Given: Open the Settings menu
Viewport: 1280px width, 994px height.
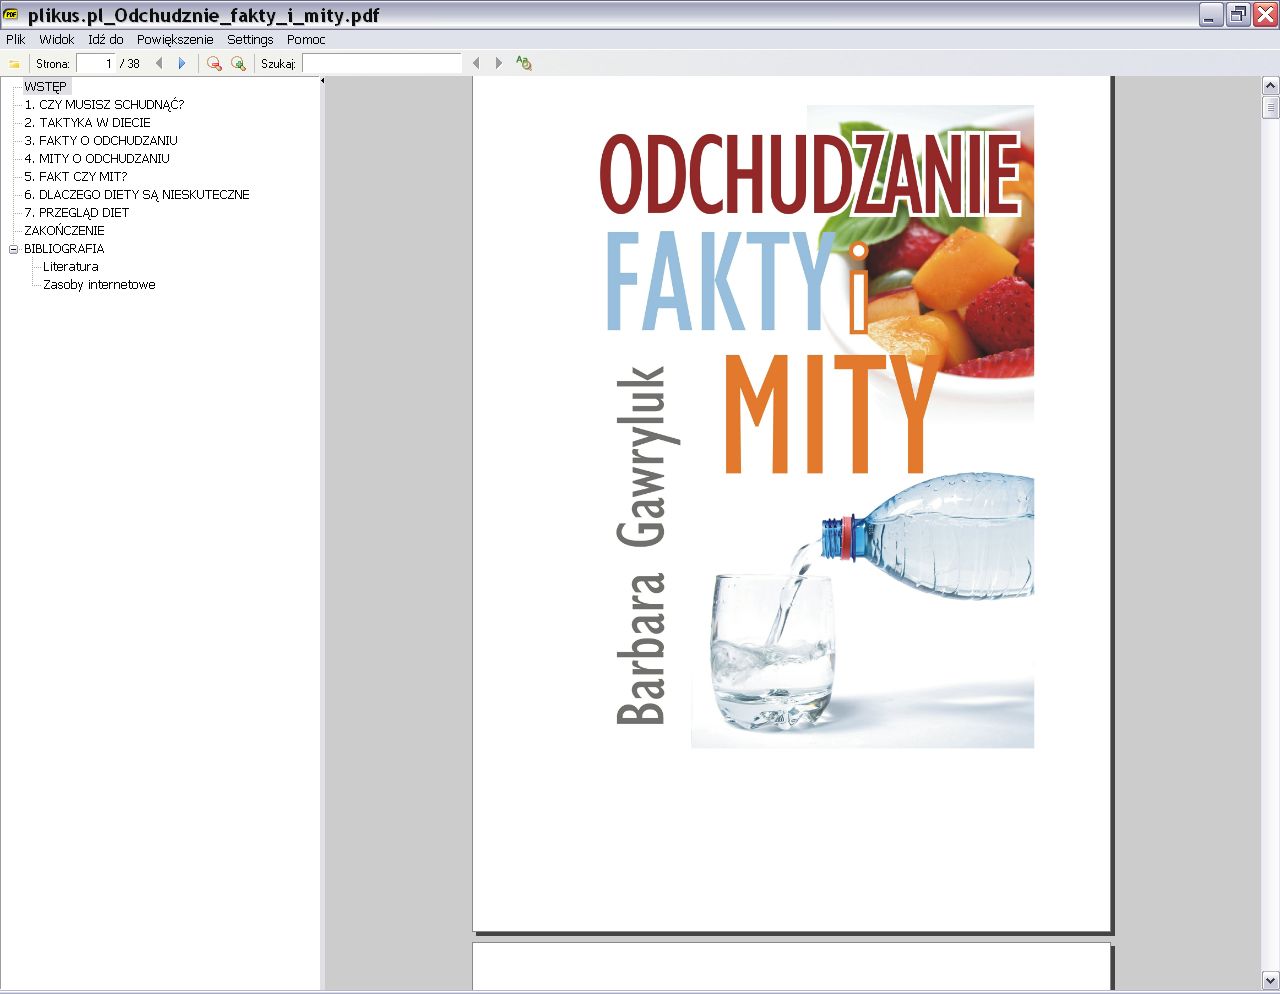Looking at the screenshot, I should tap(250, 40).
